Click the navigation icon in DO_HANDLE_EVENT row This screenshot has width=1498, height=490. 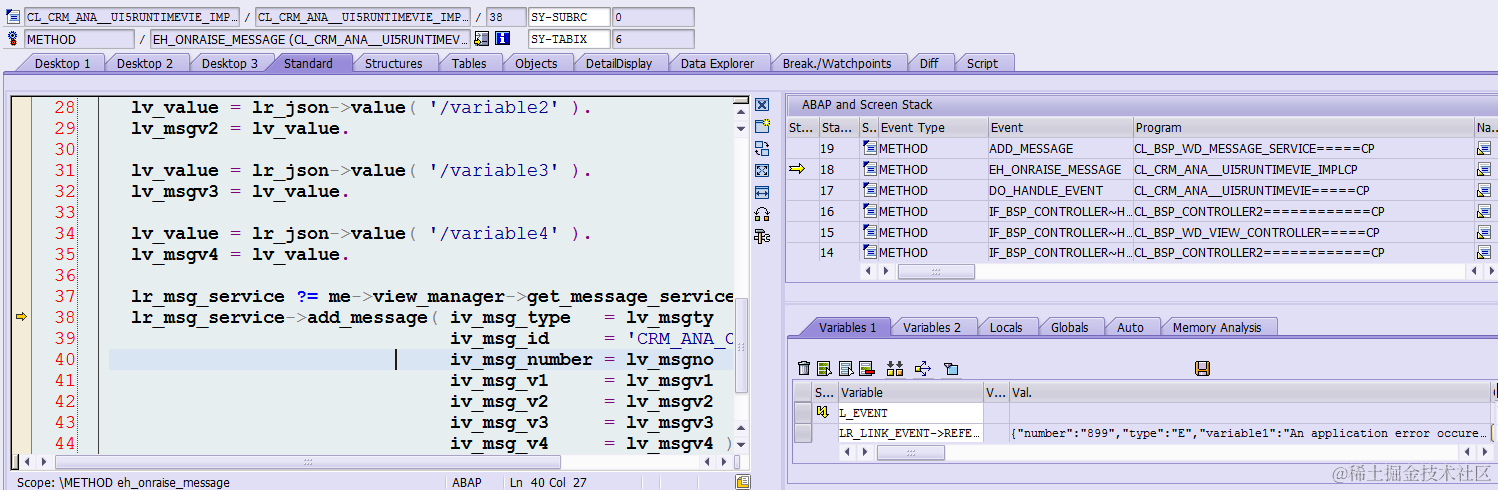coord(1484,190)
